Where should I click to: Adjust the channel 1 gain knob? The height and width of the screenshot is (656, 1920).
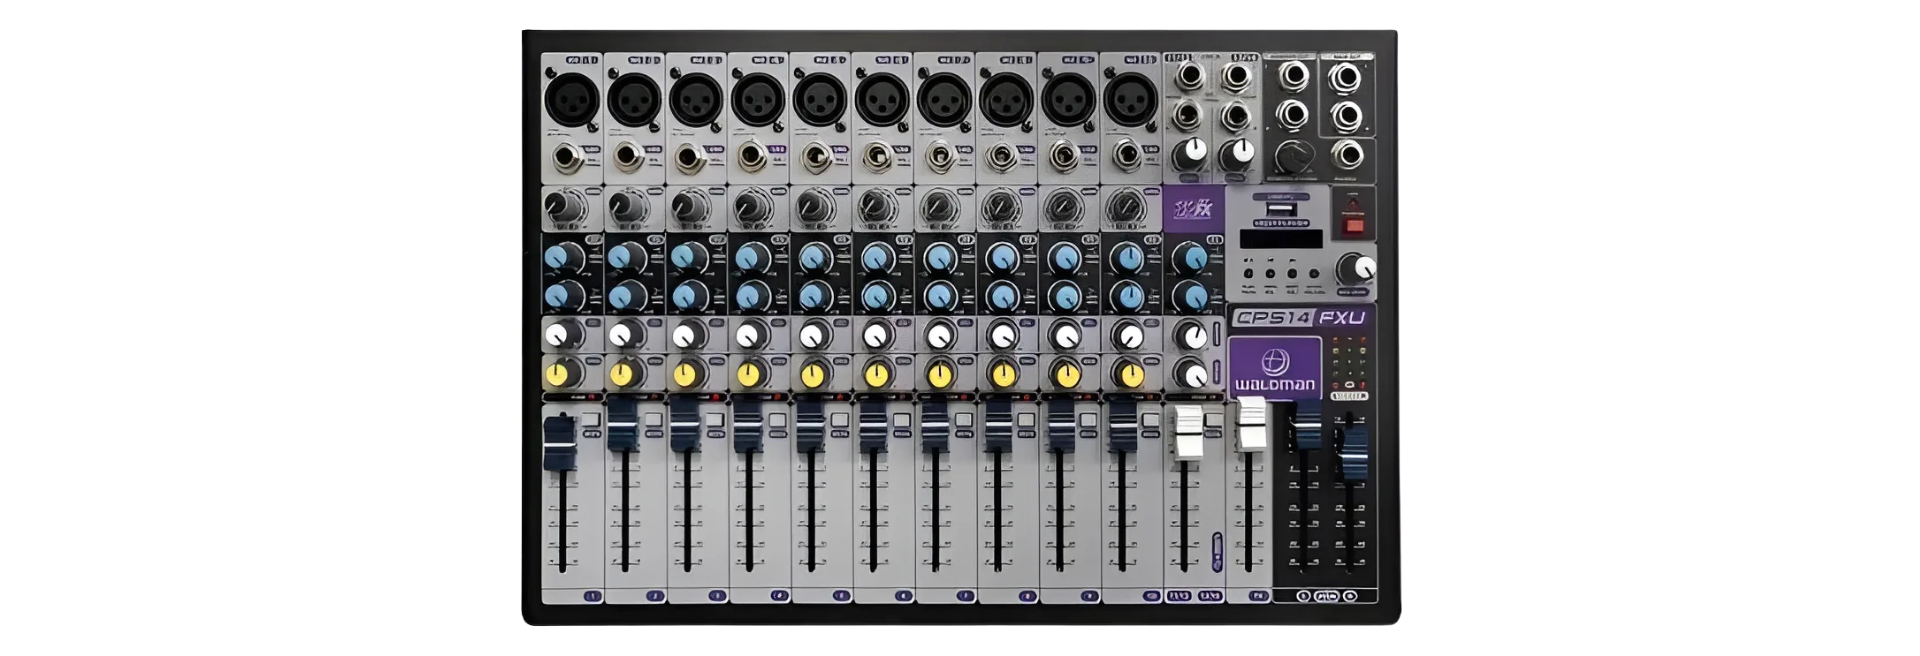tap(565, 207)
